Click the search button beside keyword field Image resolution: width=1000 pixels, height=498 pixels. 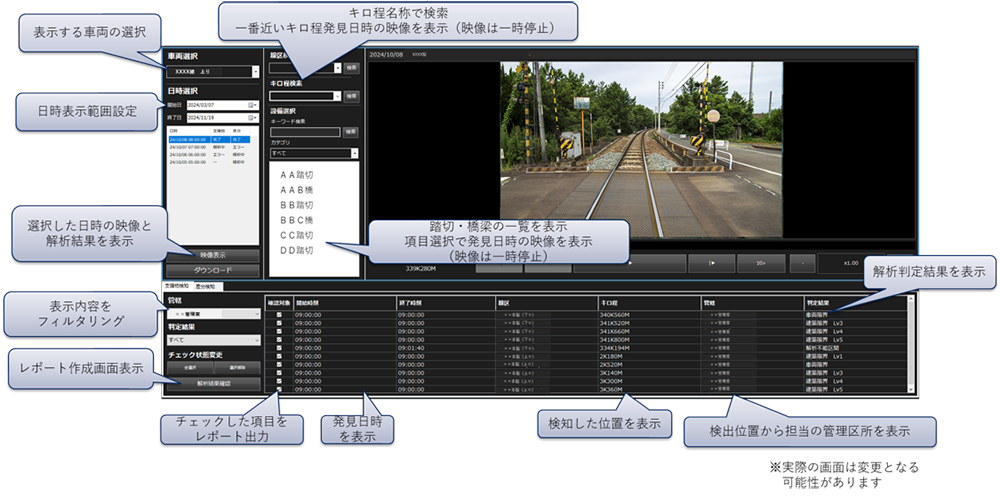coord(351,131)
